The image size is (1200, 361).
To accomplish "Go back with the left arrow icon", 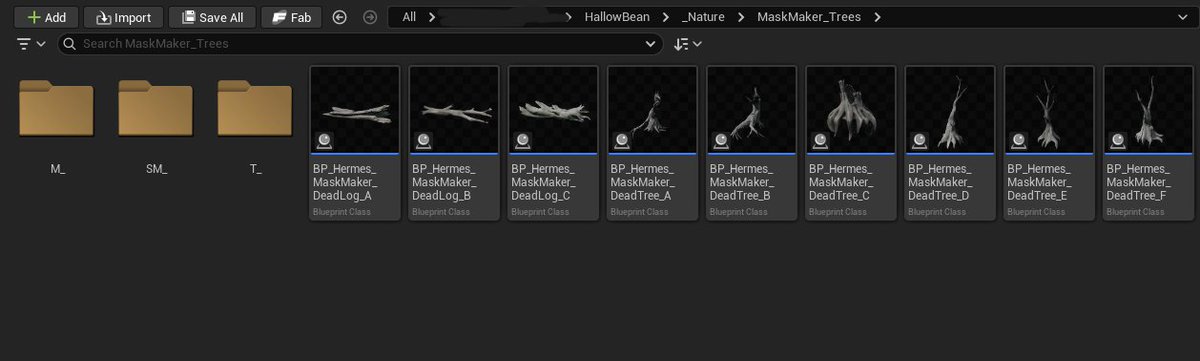I will 340,17.
